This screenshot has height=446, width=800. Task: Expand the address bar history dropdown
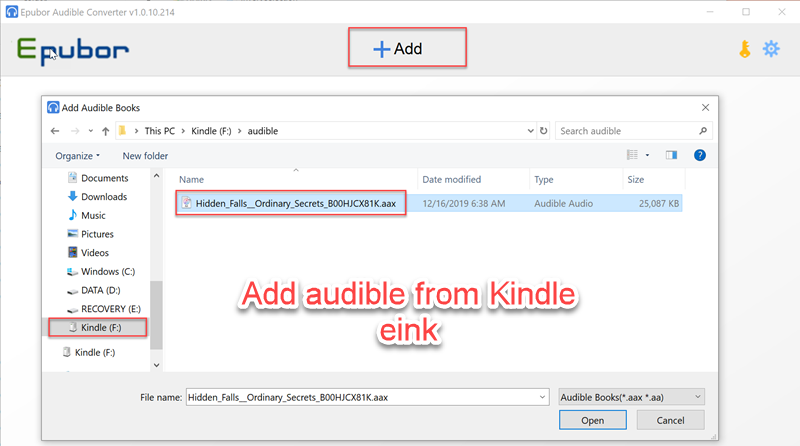click(531, 131)
